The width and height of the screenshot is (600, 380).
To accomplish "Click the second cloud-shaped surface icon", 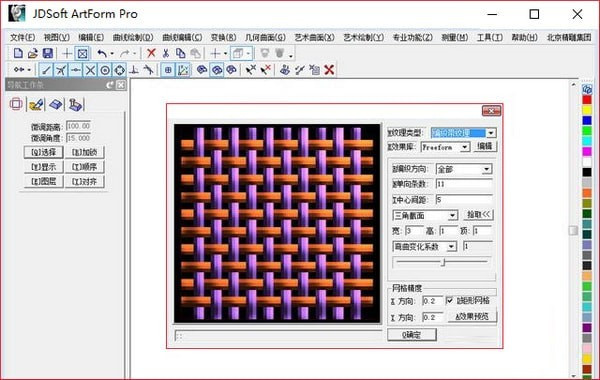I will (217, 70).
